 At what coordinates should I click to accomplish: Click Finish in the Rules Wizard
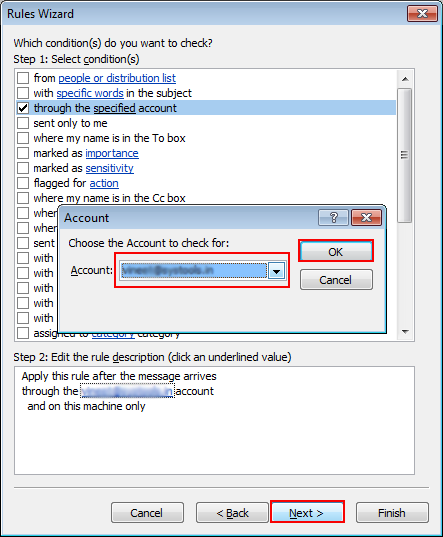pyautogui.click(x=392, y=513)
